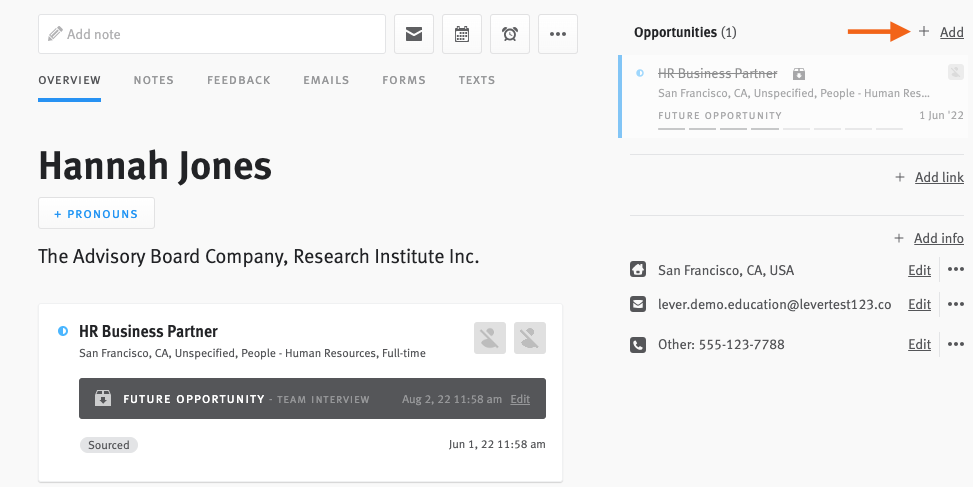
Task: Click the envelope email icon button
Action: (414, 34)
